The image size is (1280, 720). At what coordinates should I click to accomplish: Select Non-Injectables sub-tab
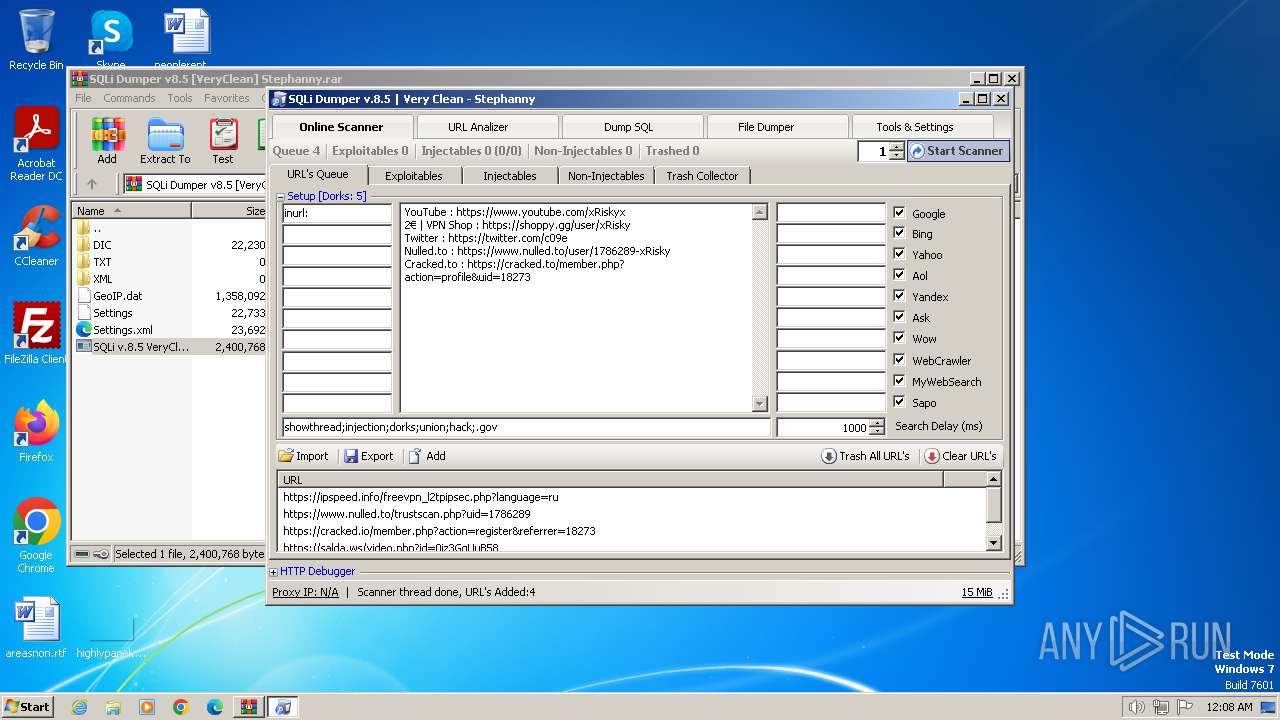click(606, 176)
